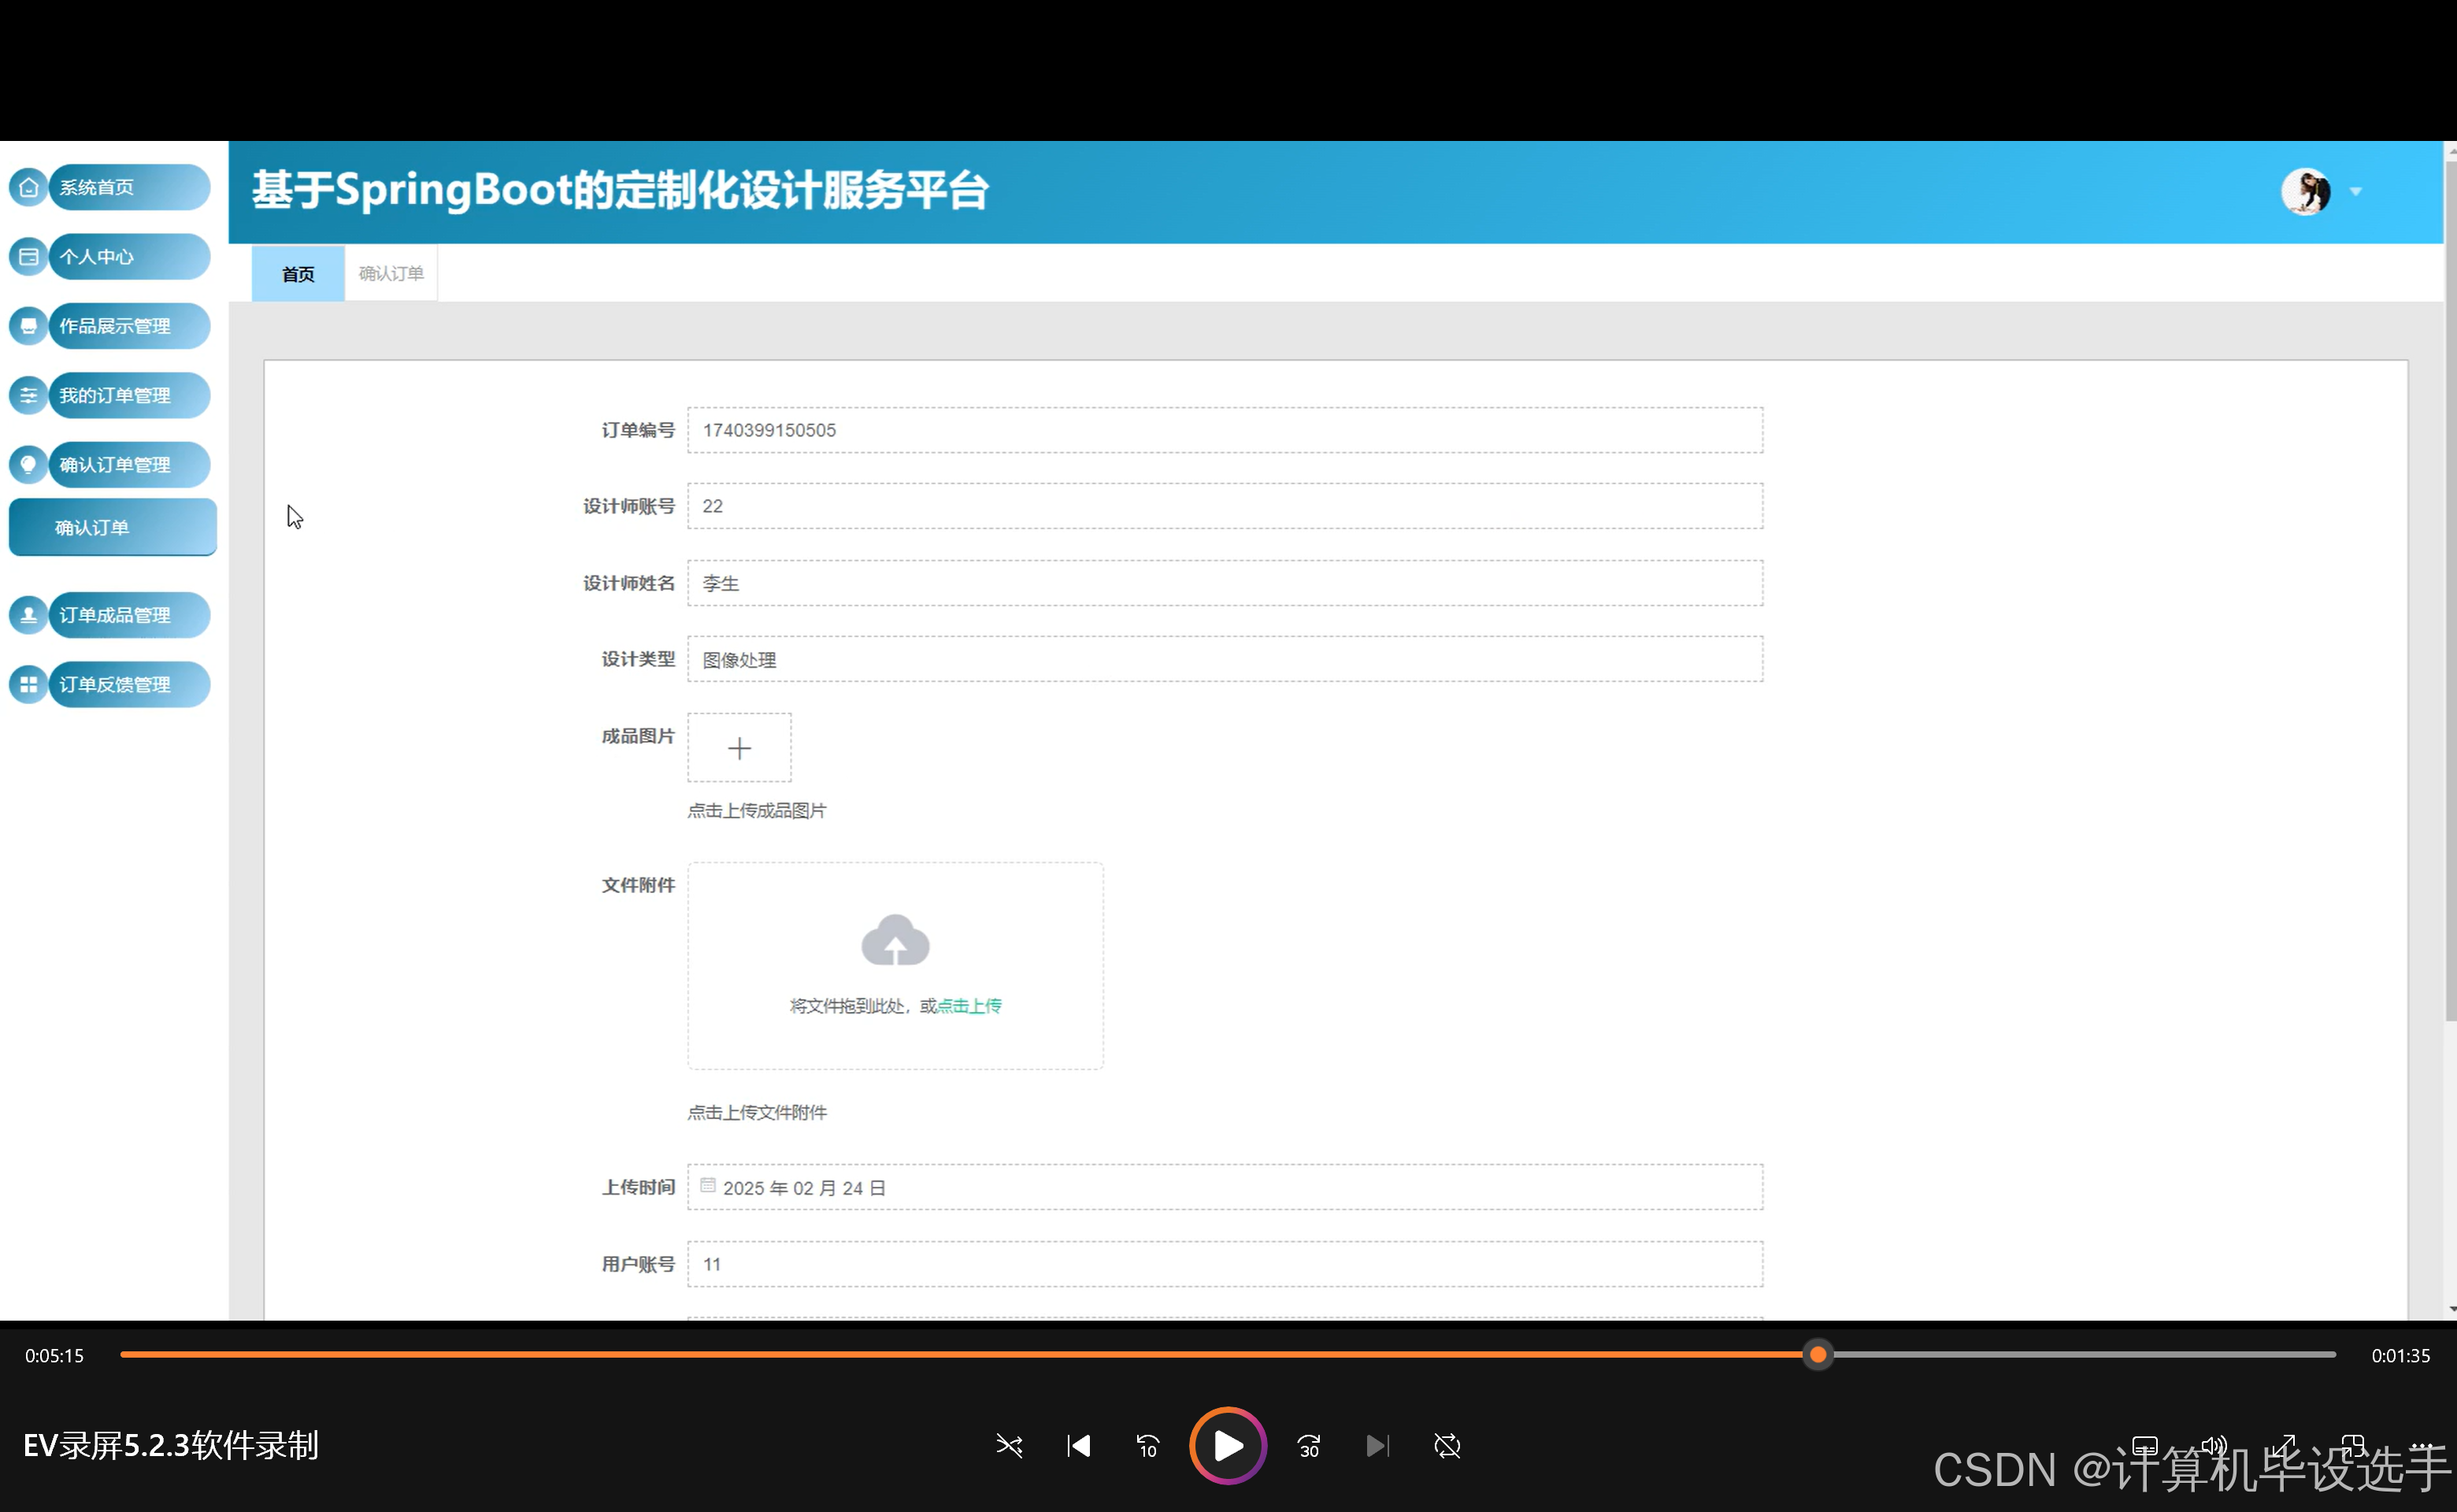
Task: Click the cloud upload icon in 文件附件
Action: point(895,940)
